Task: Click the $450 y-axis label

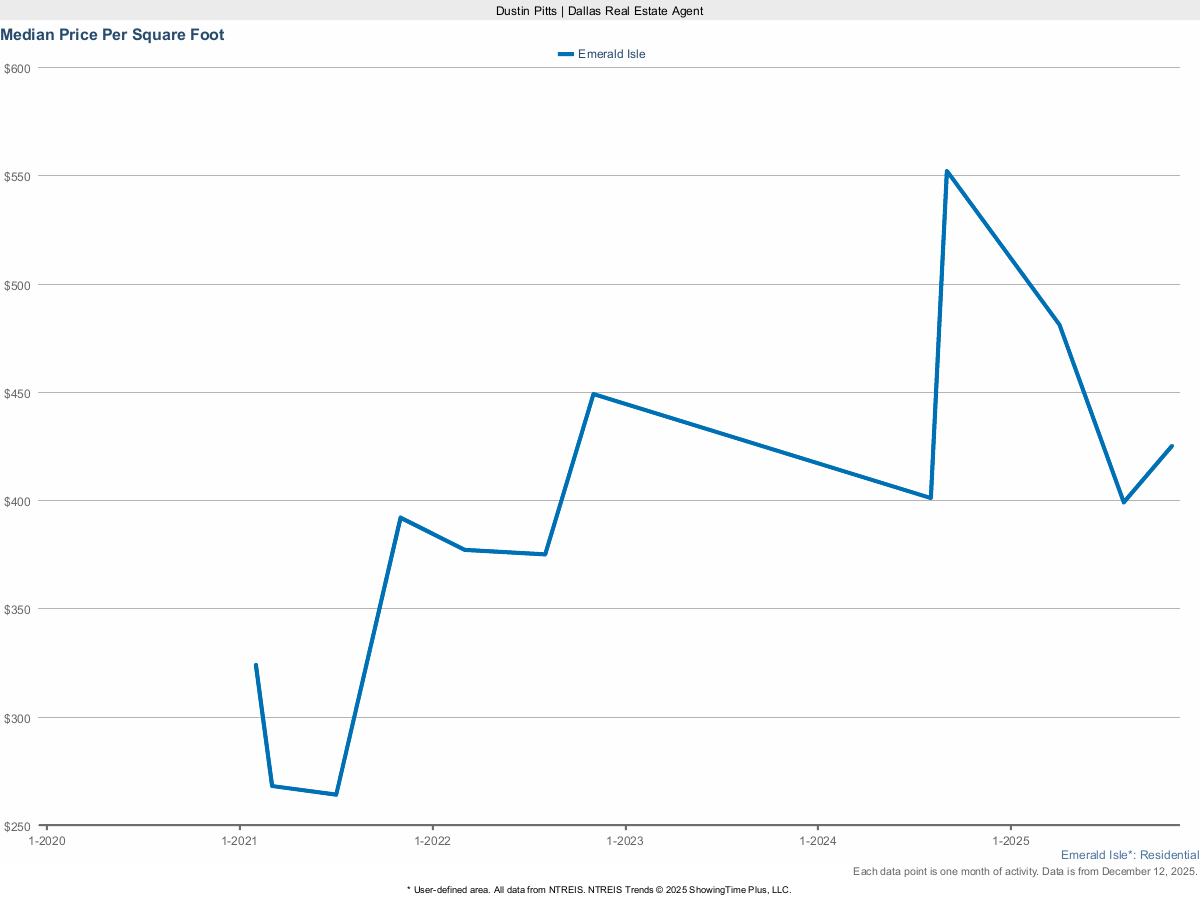Action: (x=19, y=393)
